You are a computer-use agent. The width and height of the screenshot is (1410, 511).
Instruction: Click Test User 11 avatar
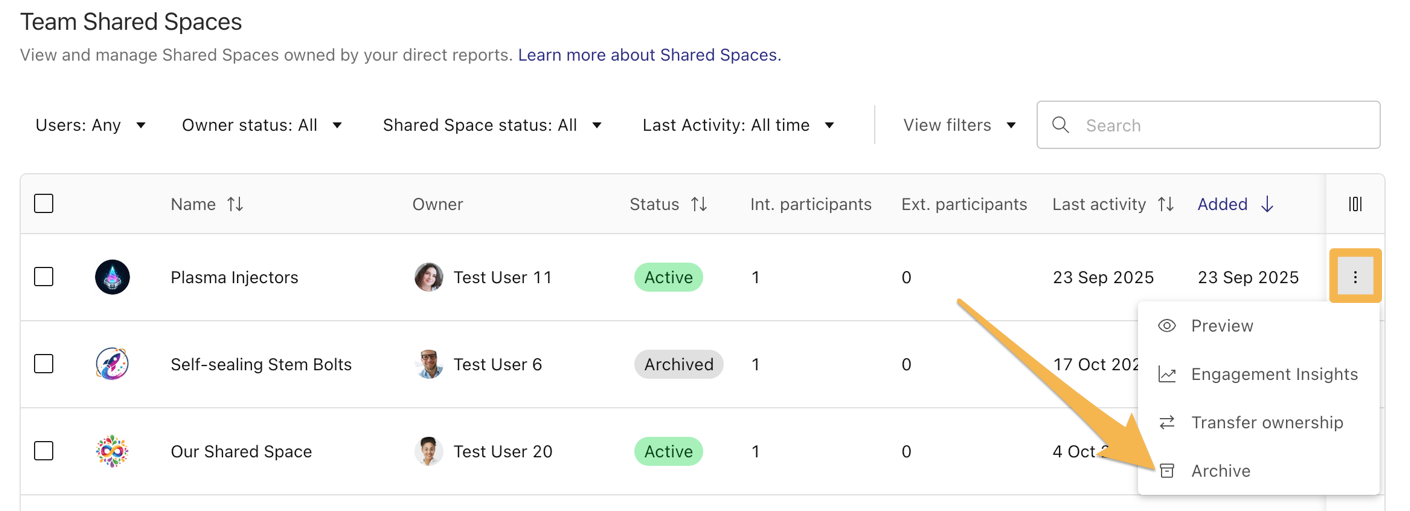429,277
